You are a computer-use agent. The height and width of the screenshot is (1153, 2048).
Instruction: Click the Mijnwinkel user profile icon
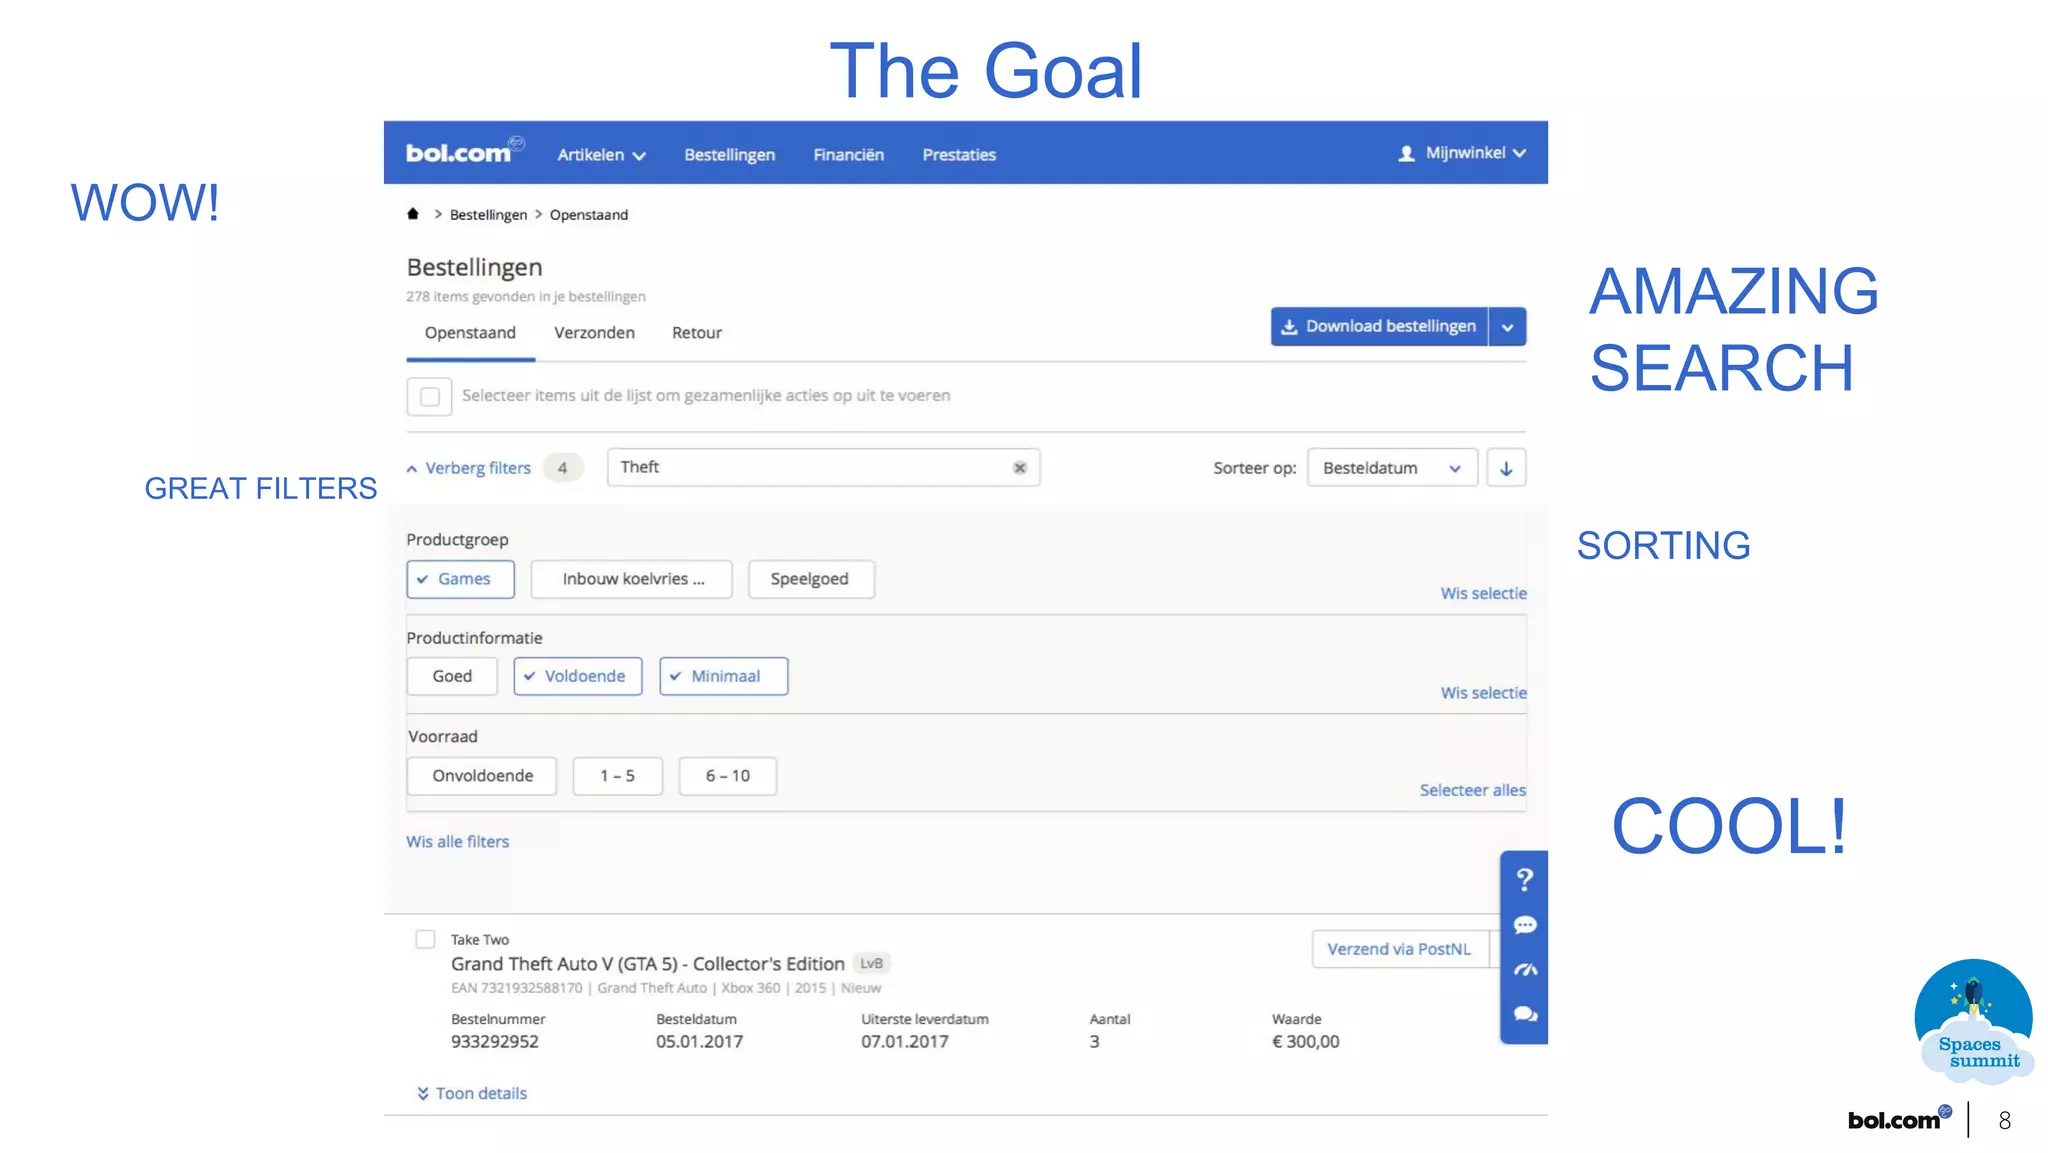click(1406, 153)
